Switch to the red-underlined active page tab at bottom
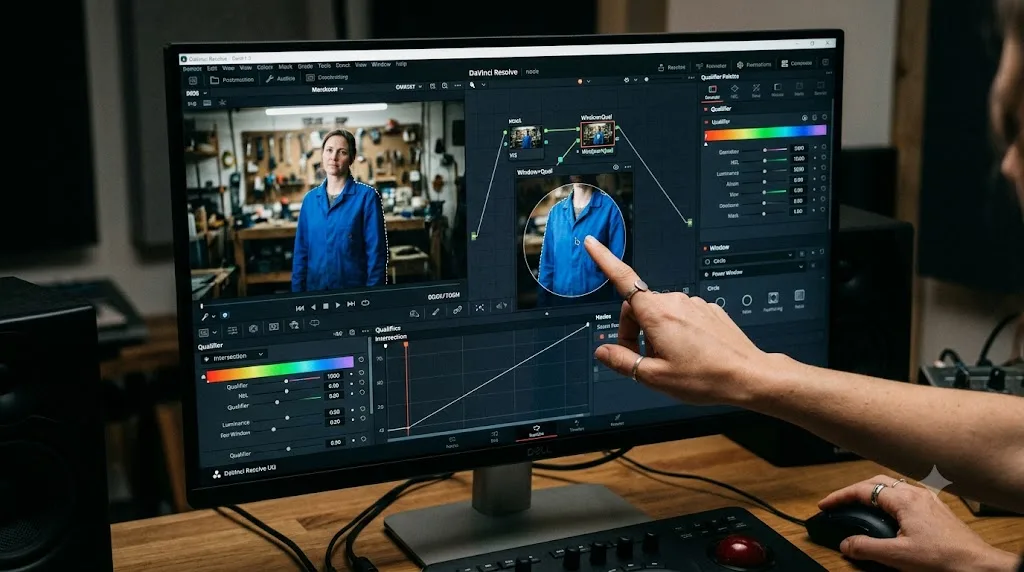Screen dimensions: 1024x572 [536, 431]
